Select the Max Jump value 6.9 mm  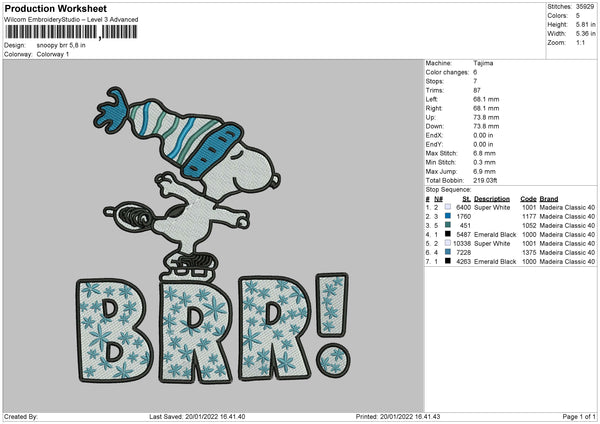point(484,171)
